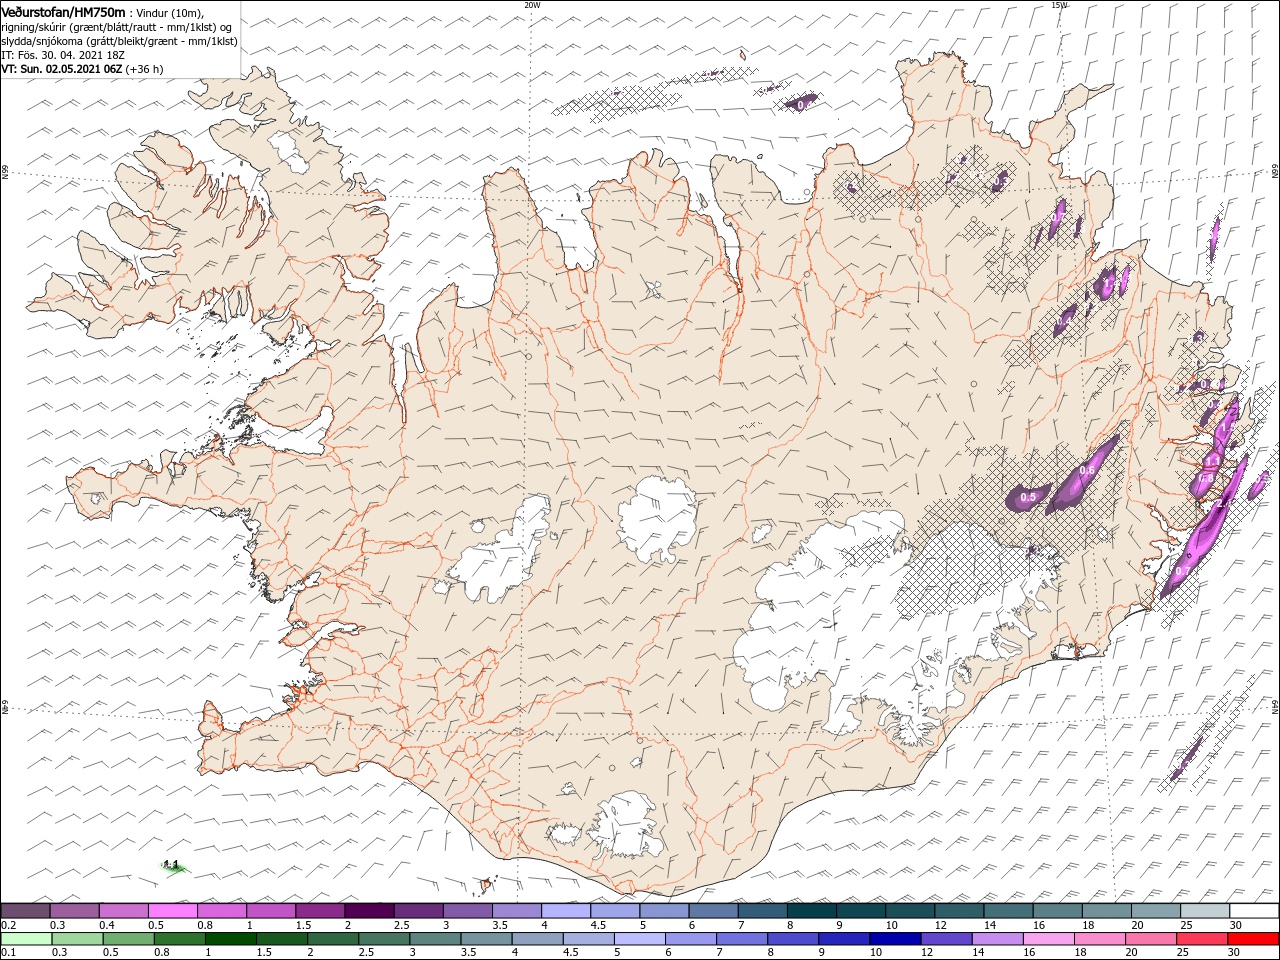Viewport: 1280px width, 960px height.
Task: Select the bright pink swatch in the purple snow scale
Action: pyautogui.click(x=172, y=911)
